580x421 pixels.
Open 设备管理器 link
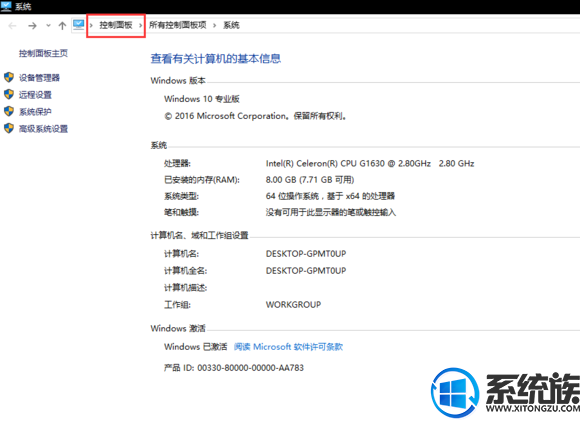(39, 78)
